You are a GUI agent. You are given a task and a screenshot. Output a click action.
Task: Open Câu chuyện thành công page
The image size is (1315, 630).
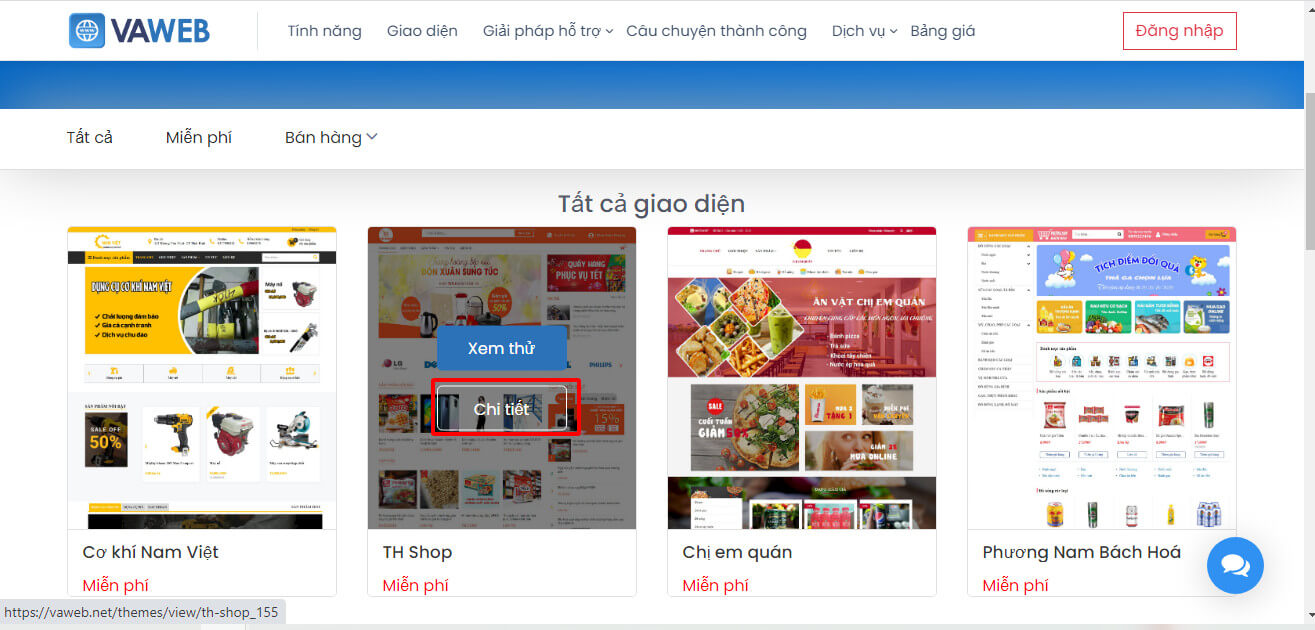click(716, 31)
